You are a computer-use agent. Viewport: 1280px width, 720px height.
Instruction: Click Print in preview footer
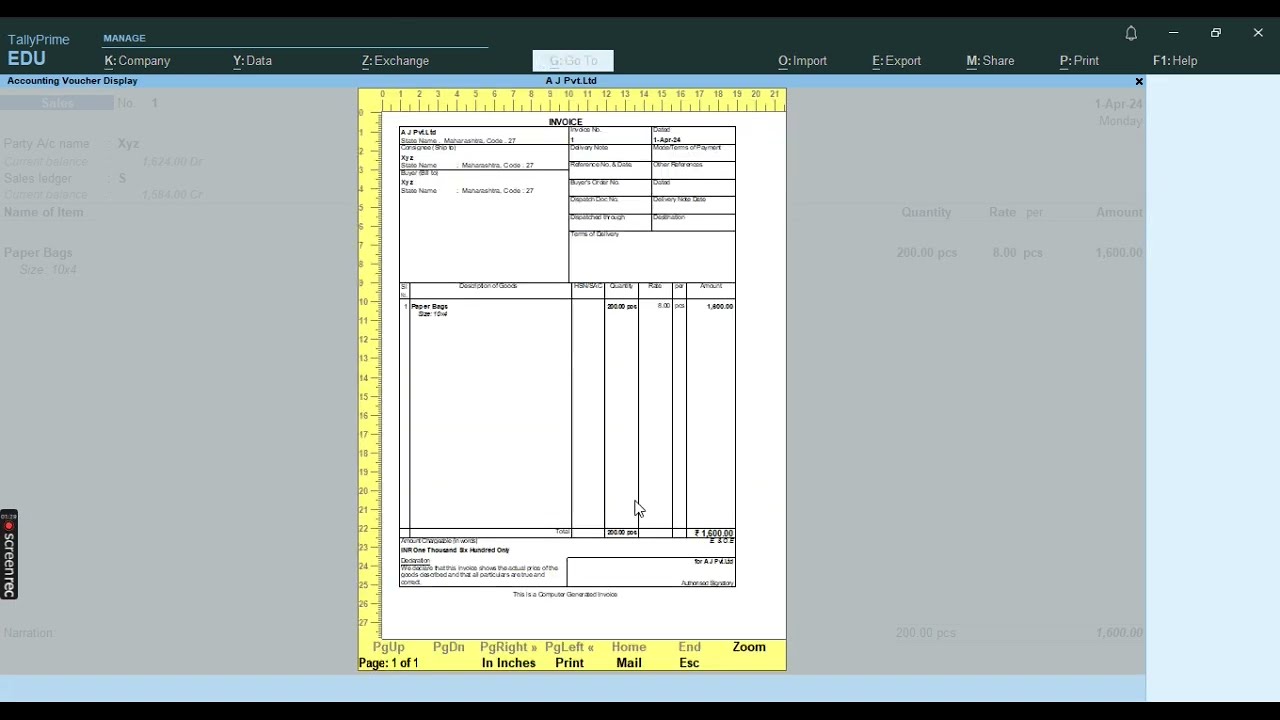pos(569,663)
